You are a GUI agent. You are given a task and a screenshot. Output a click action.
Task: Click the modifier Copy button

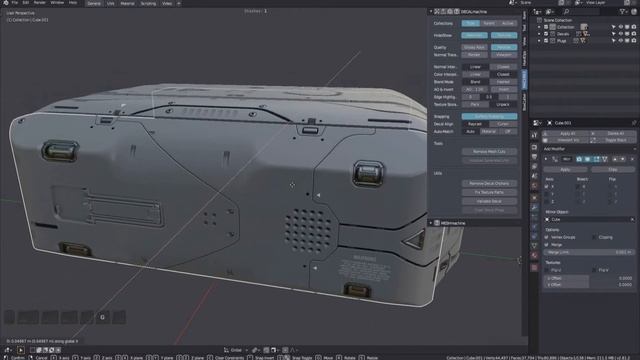pyautogui.click(x=613, y=169)
